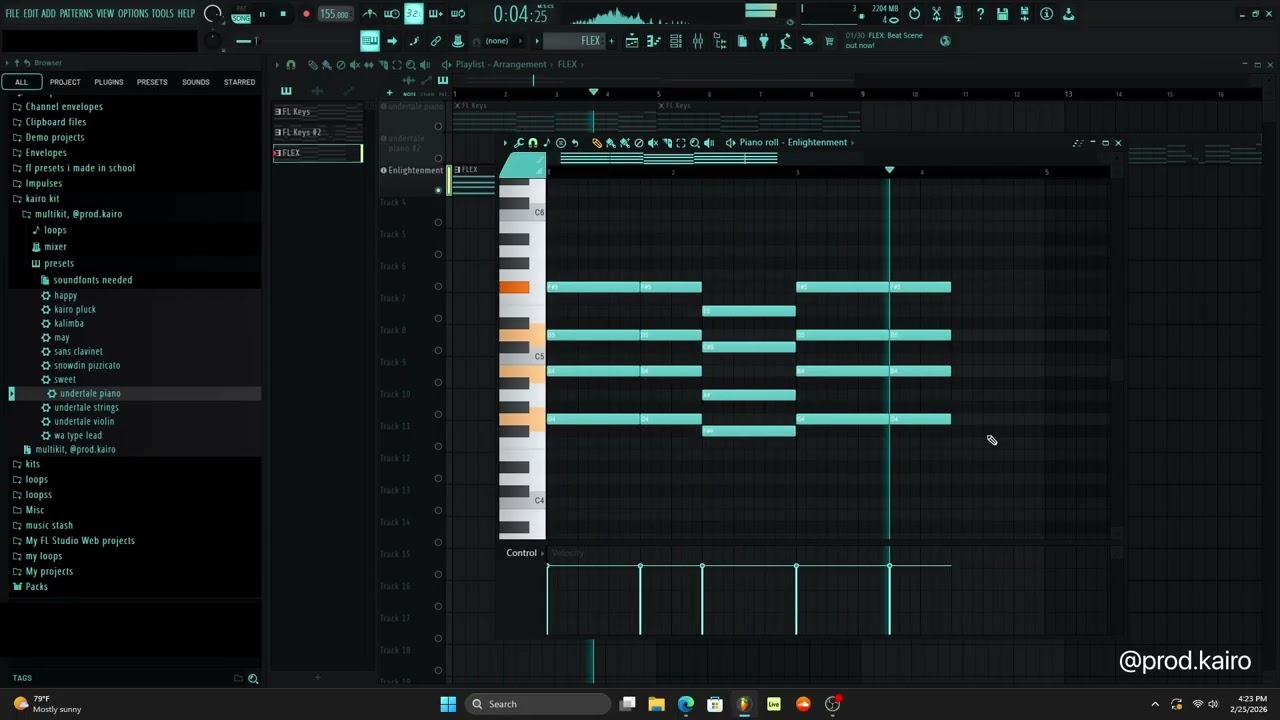Select the Piano roll zoom magnifier tool
Viewport: 1280px width, 720px height.
click(x=695, y=143)
